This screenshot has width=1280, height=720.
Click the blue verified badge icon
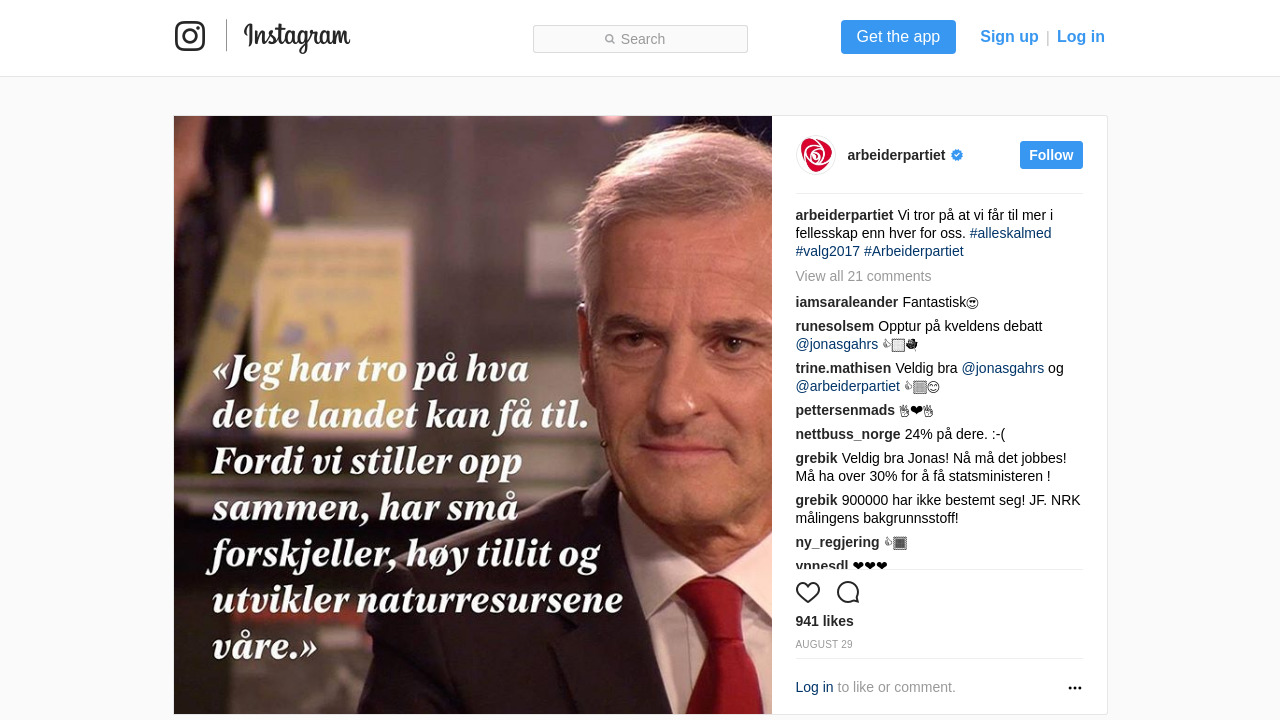tap(957, 155)
